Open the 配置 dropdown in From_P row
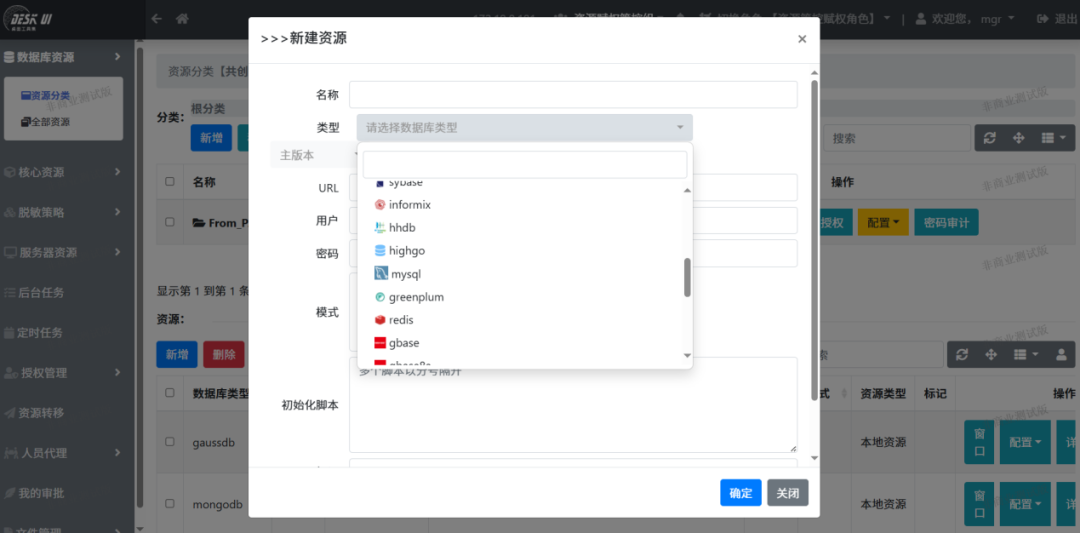The image size is (1080, 533). pos(884,222)
